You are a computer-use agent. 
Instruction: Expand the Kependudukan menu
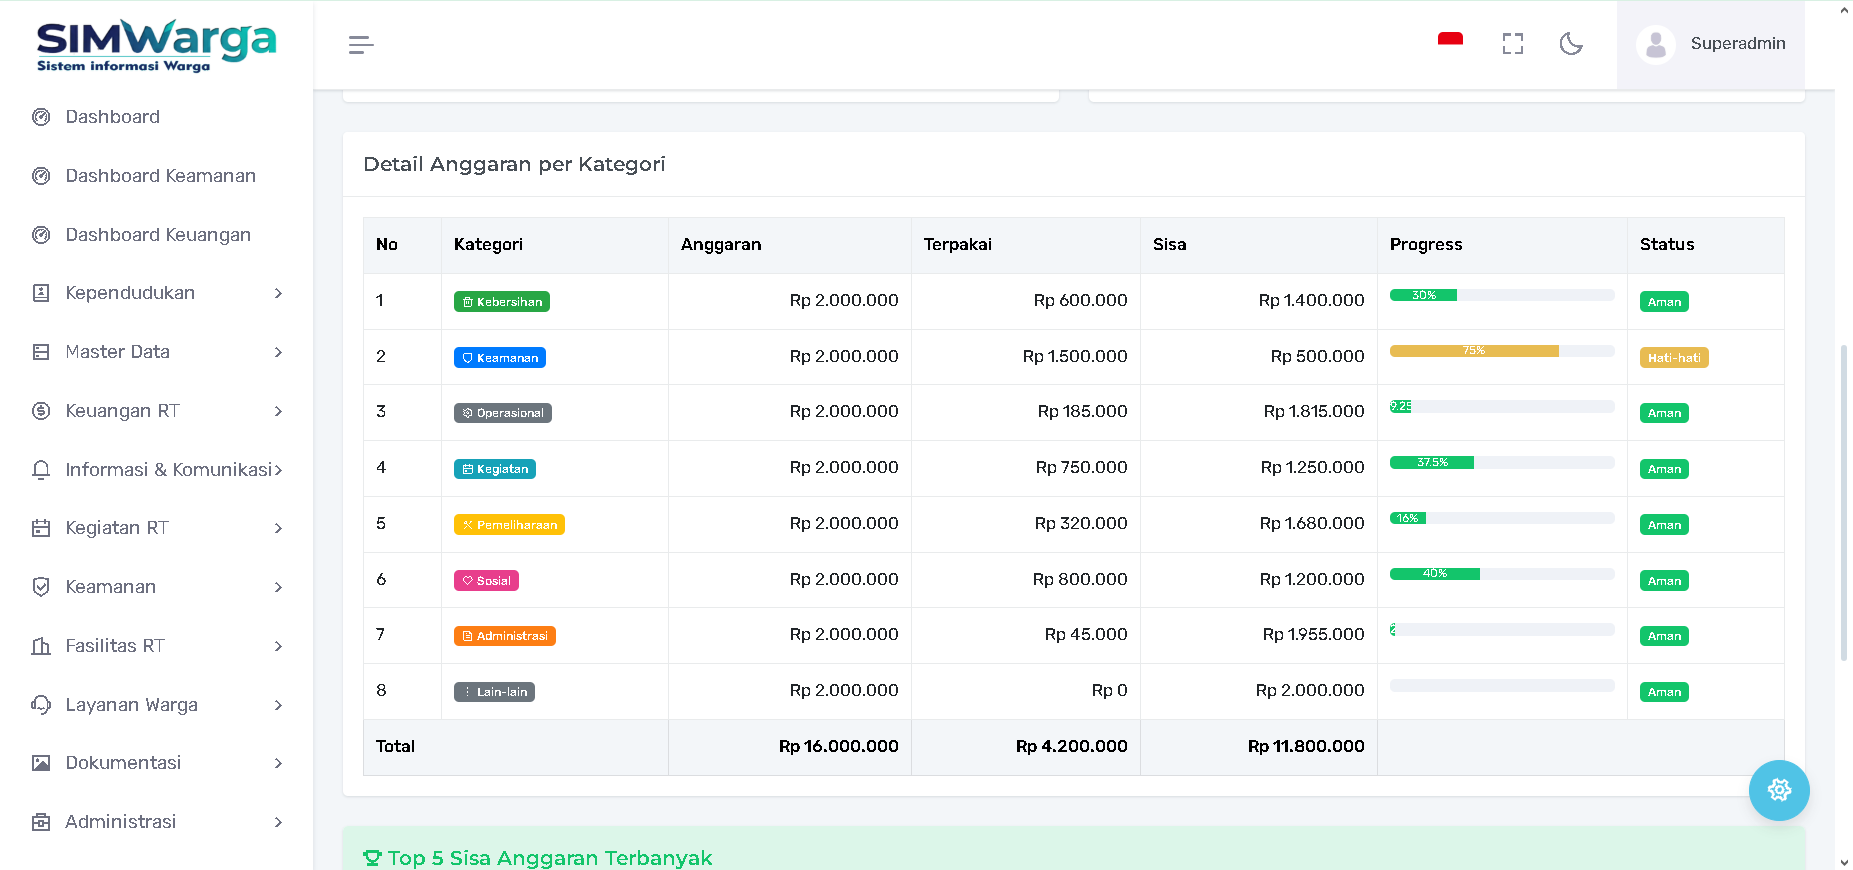pyautogui.click(x=157, y=293)
